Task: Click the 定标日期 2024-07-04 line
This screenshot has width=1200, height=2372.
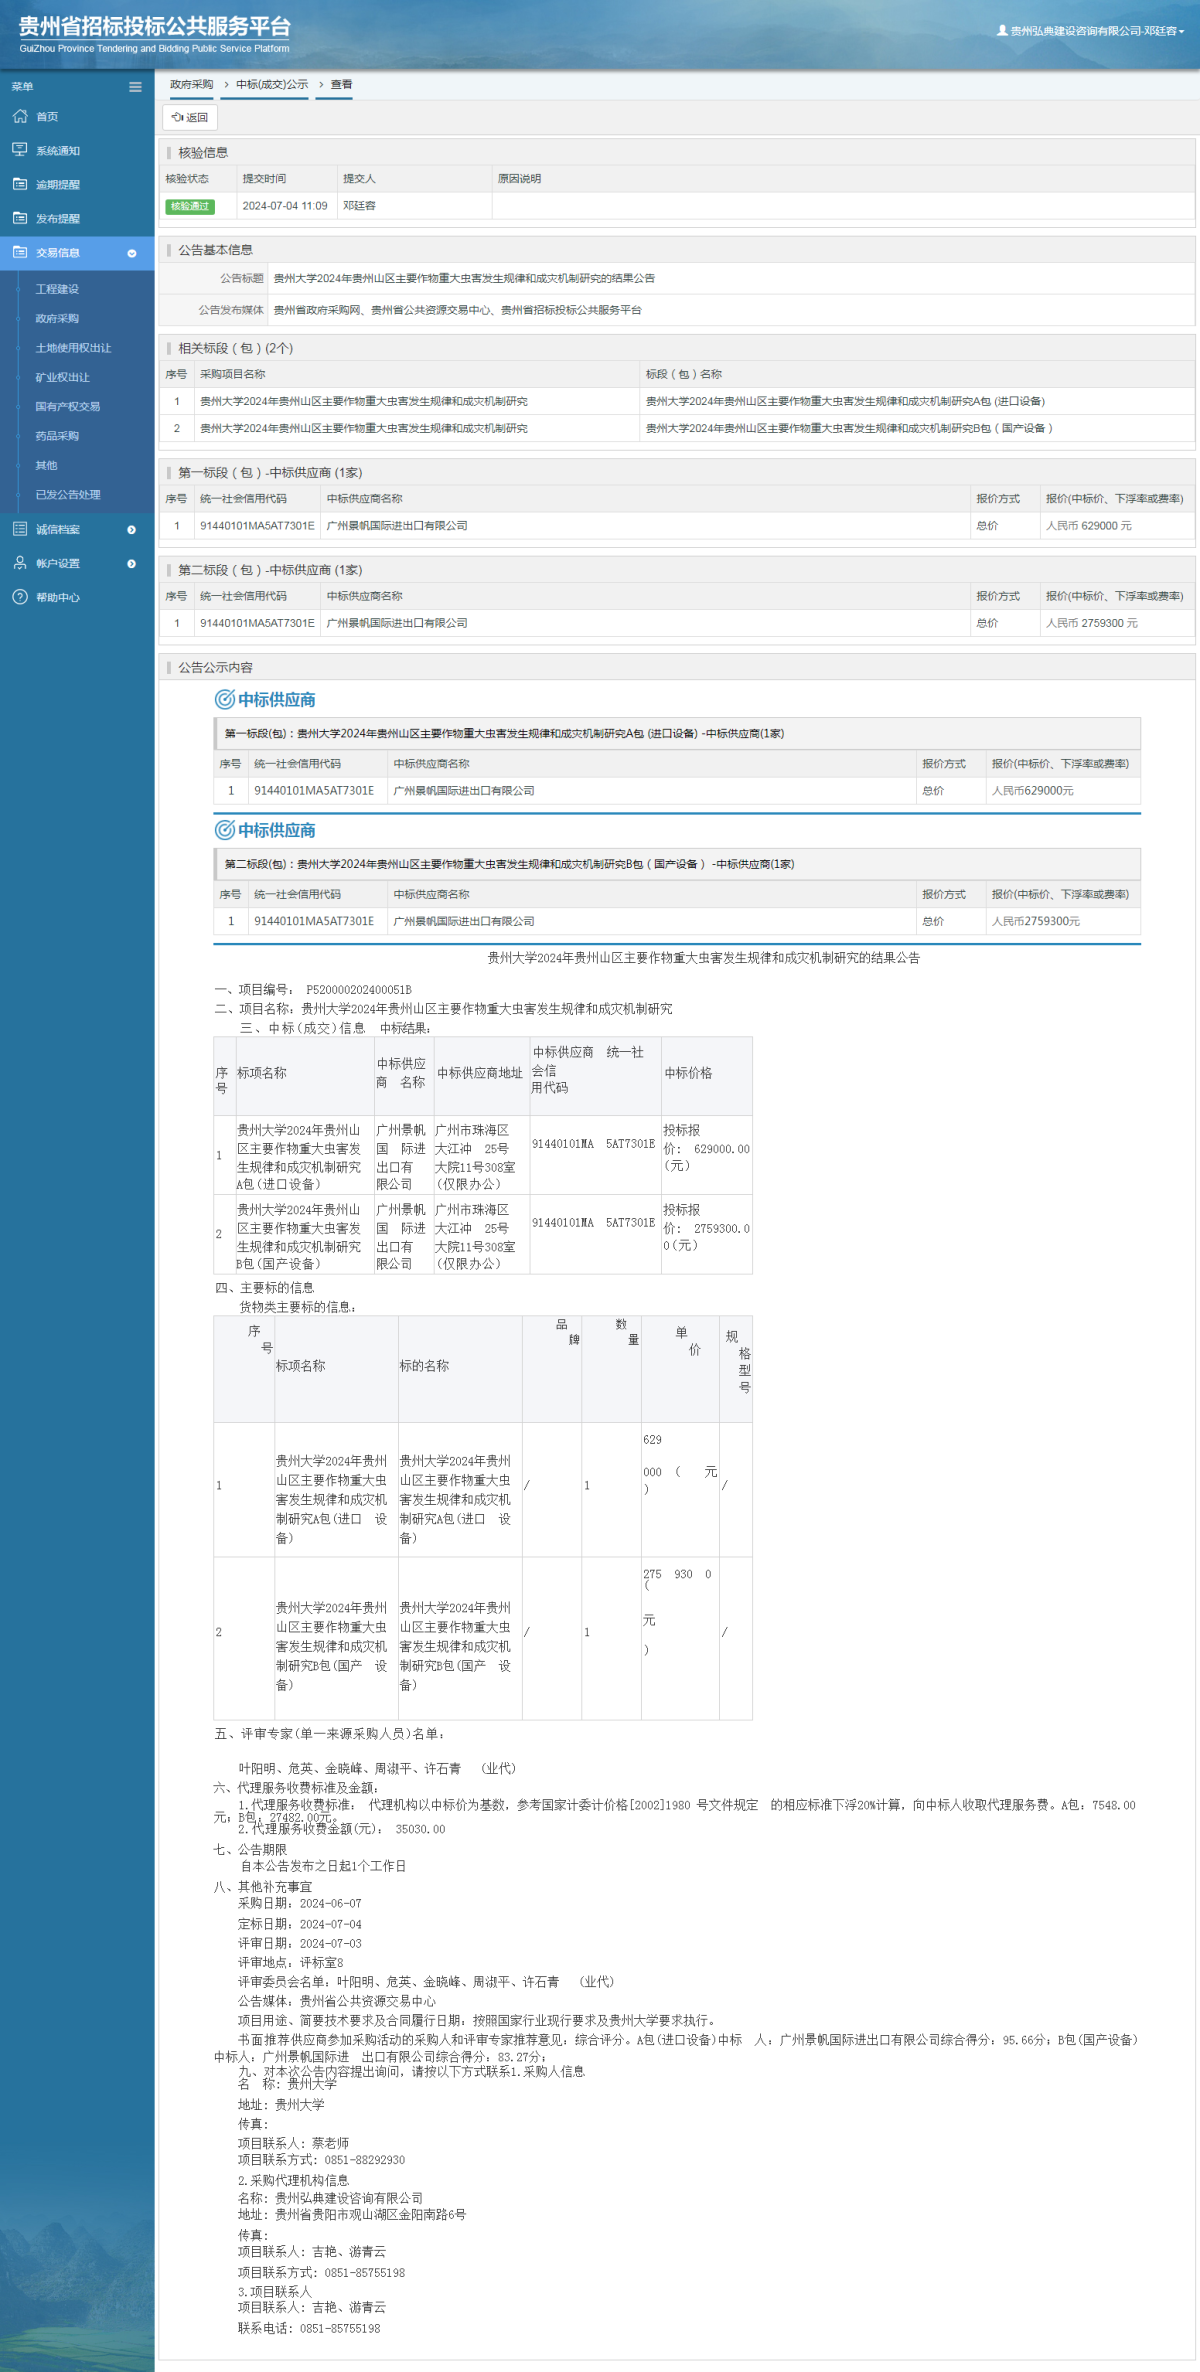Action: point(300,1924)
